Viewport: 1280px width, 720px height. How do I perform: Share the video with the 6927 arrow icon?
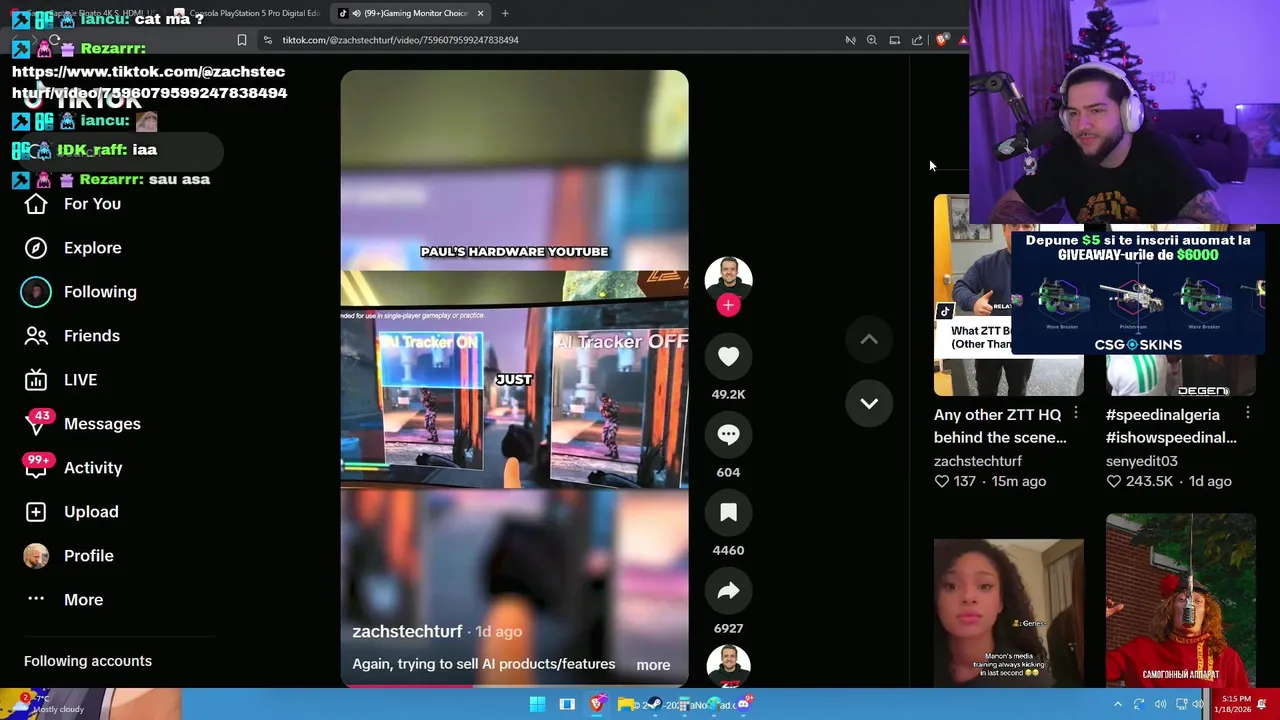point(728,591)
